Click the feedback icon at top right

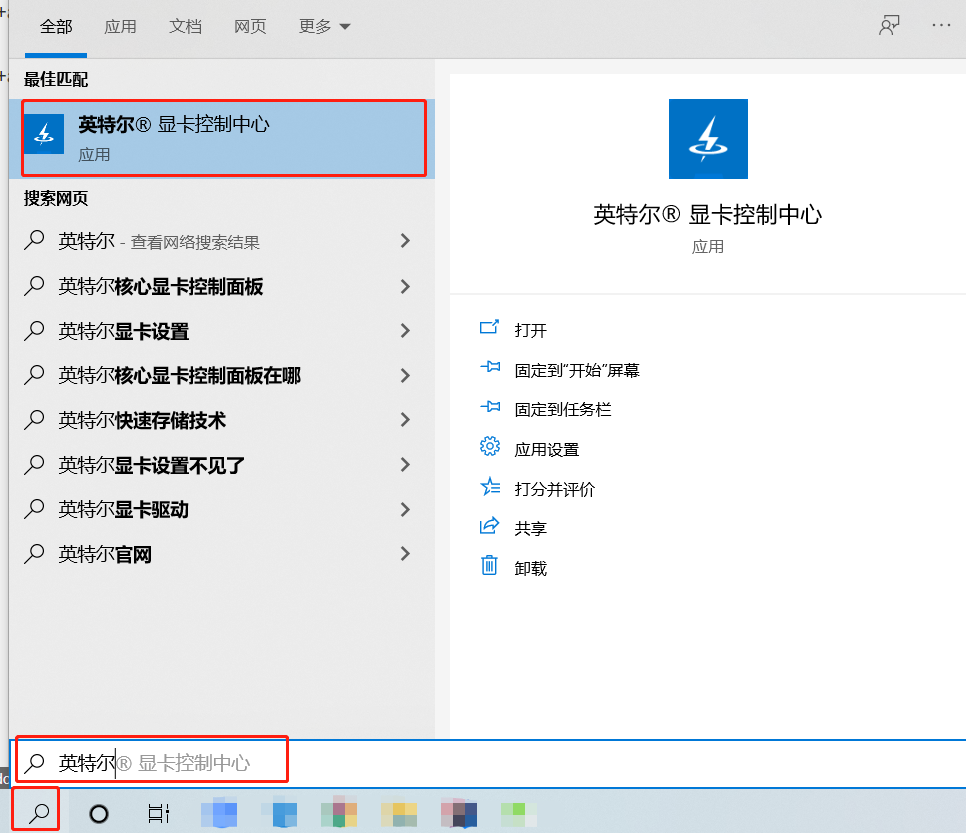pos(888,25)
